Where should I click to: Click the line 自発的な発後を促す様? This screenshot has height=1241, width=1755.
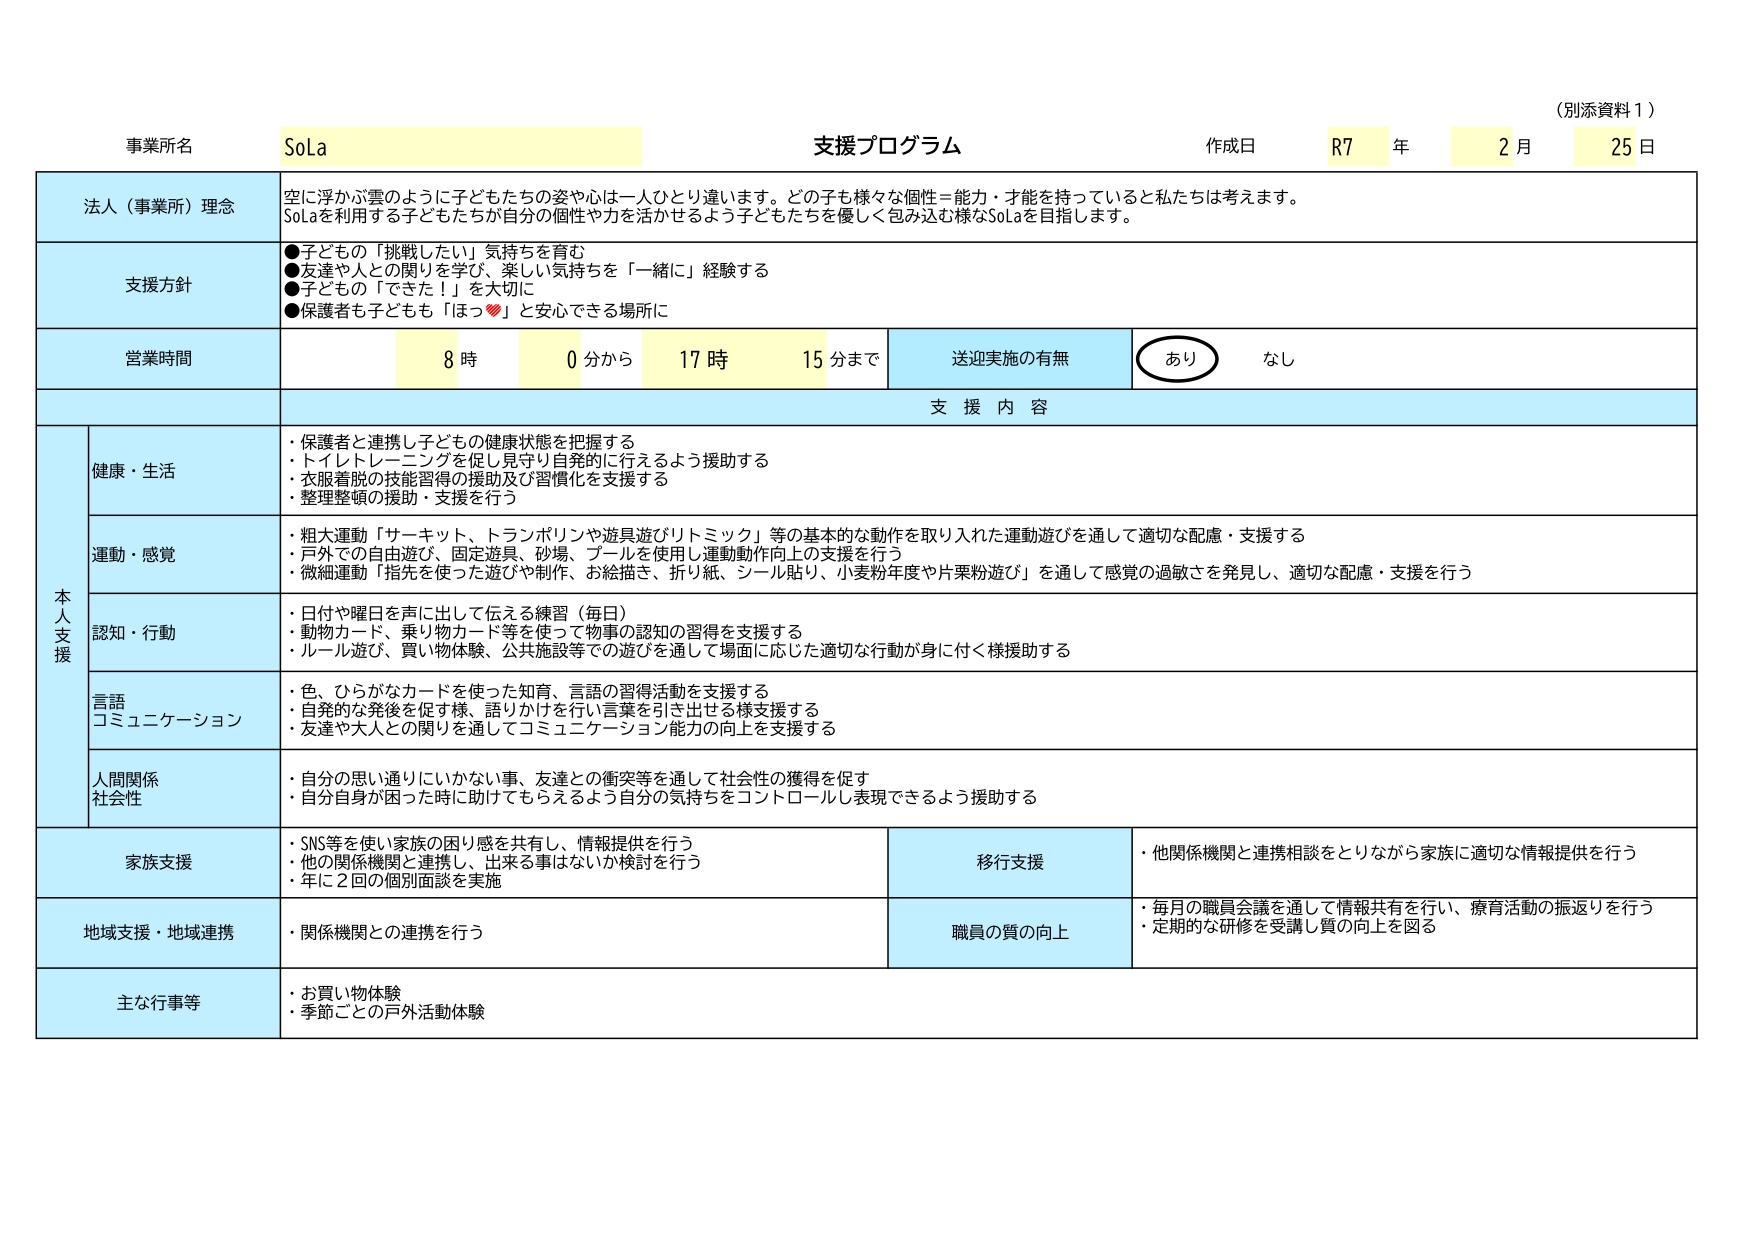pyautogui.click(x=552, y=710)
